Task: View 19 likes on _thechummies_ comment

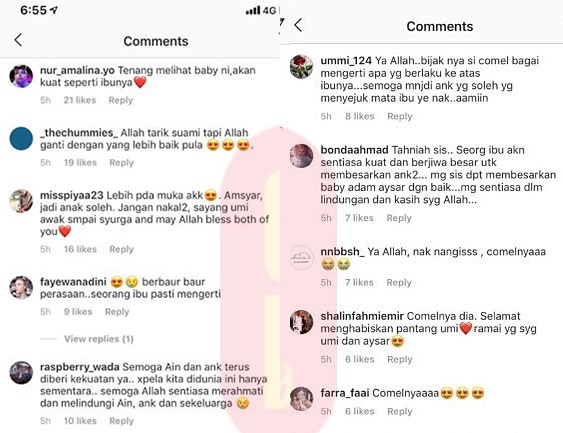Action: (x=80, y=163)
